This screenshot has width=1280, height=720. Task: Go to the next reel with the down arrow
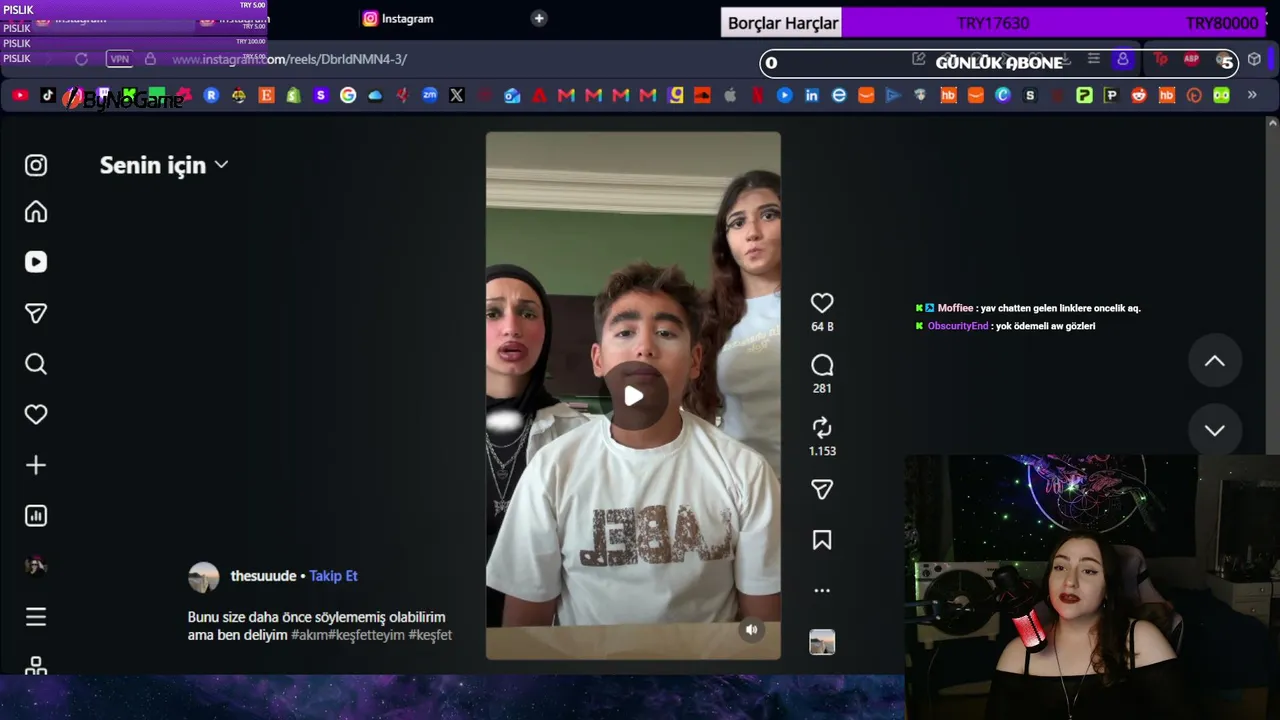pyautogui.click(x=1215, y=430)
